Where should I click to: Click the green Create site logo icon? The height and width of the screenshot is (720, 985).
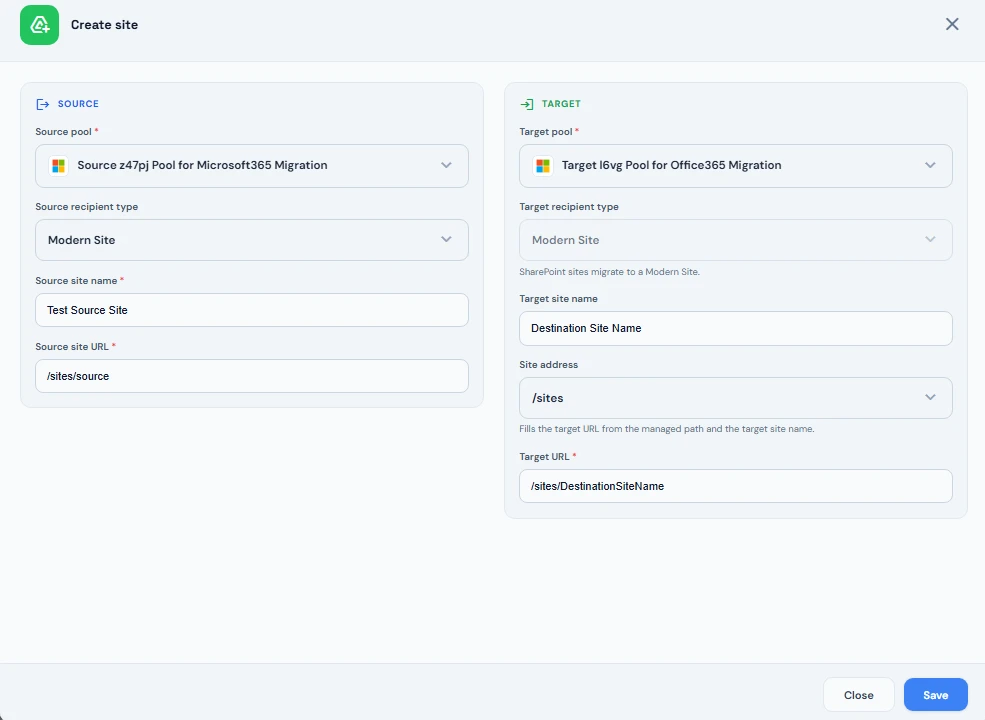(x=40, y=25)
